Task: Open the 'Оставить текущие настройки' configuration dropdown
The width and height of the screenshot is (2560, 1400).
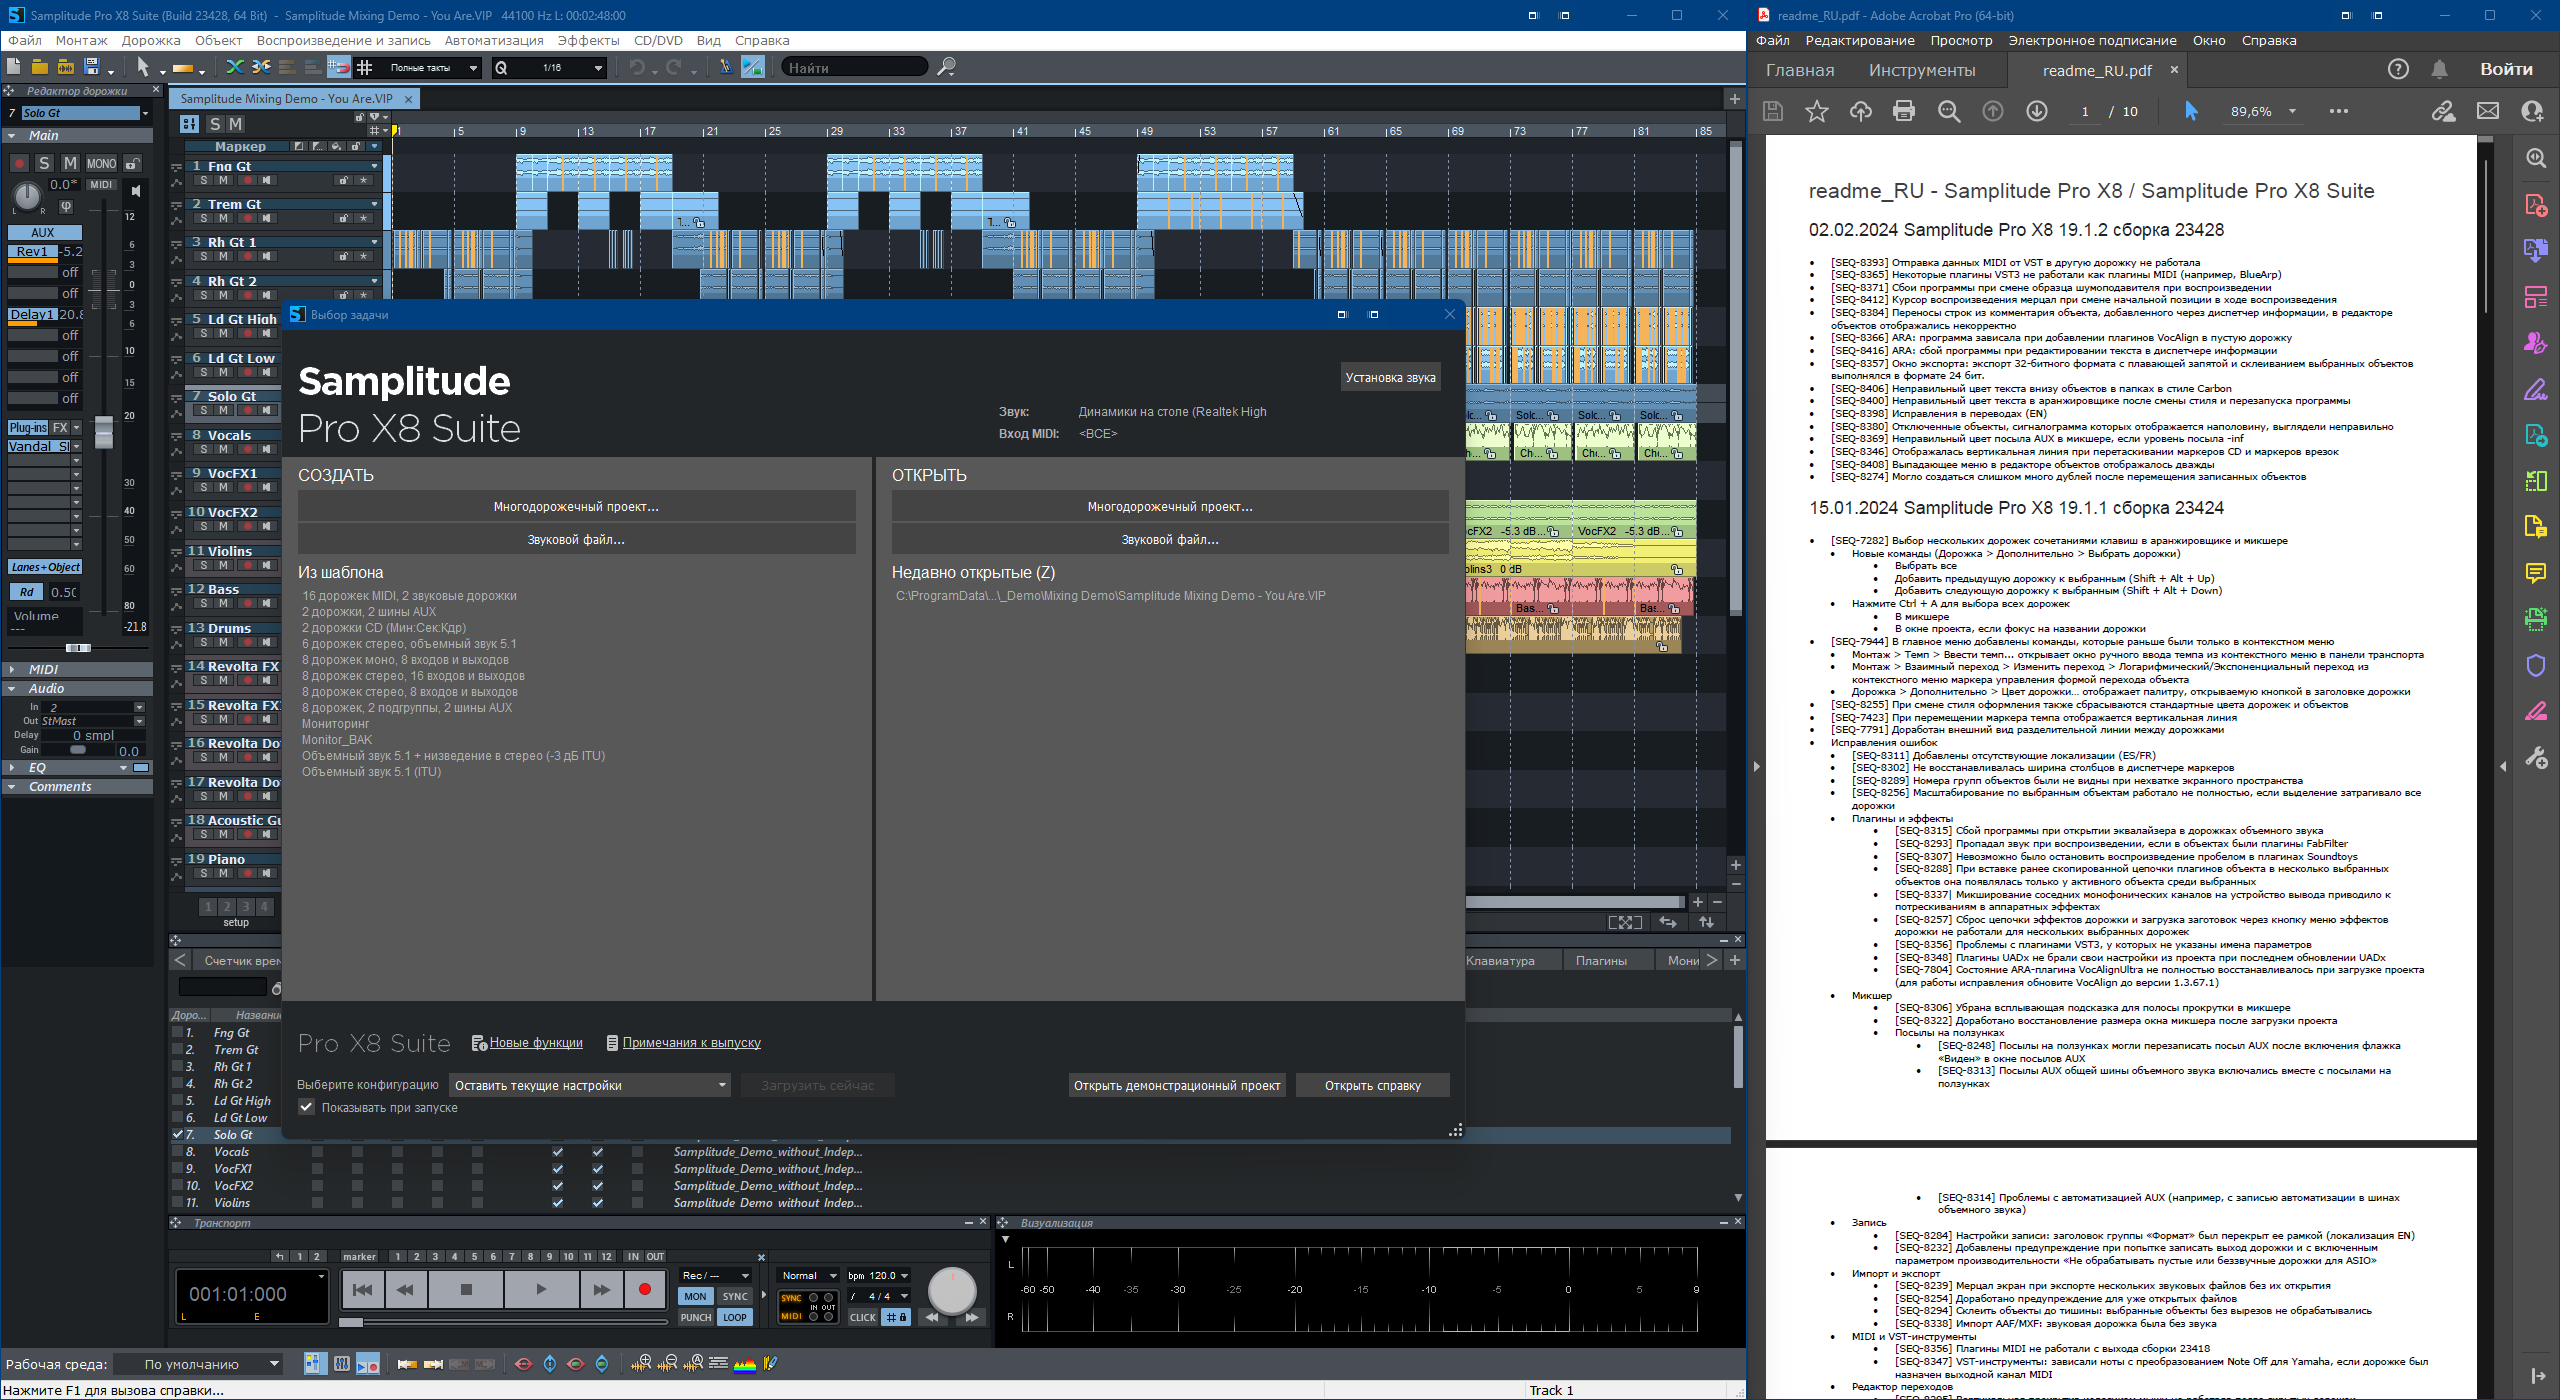Action: (590, 1085)
